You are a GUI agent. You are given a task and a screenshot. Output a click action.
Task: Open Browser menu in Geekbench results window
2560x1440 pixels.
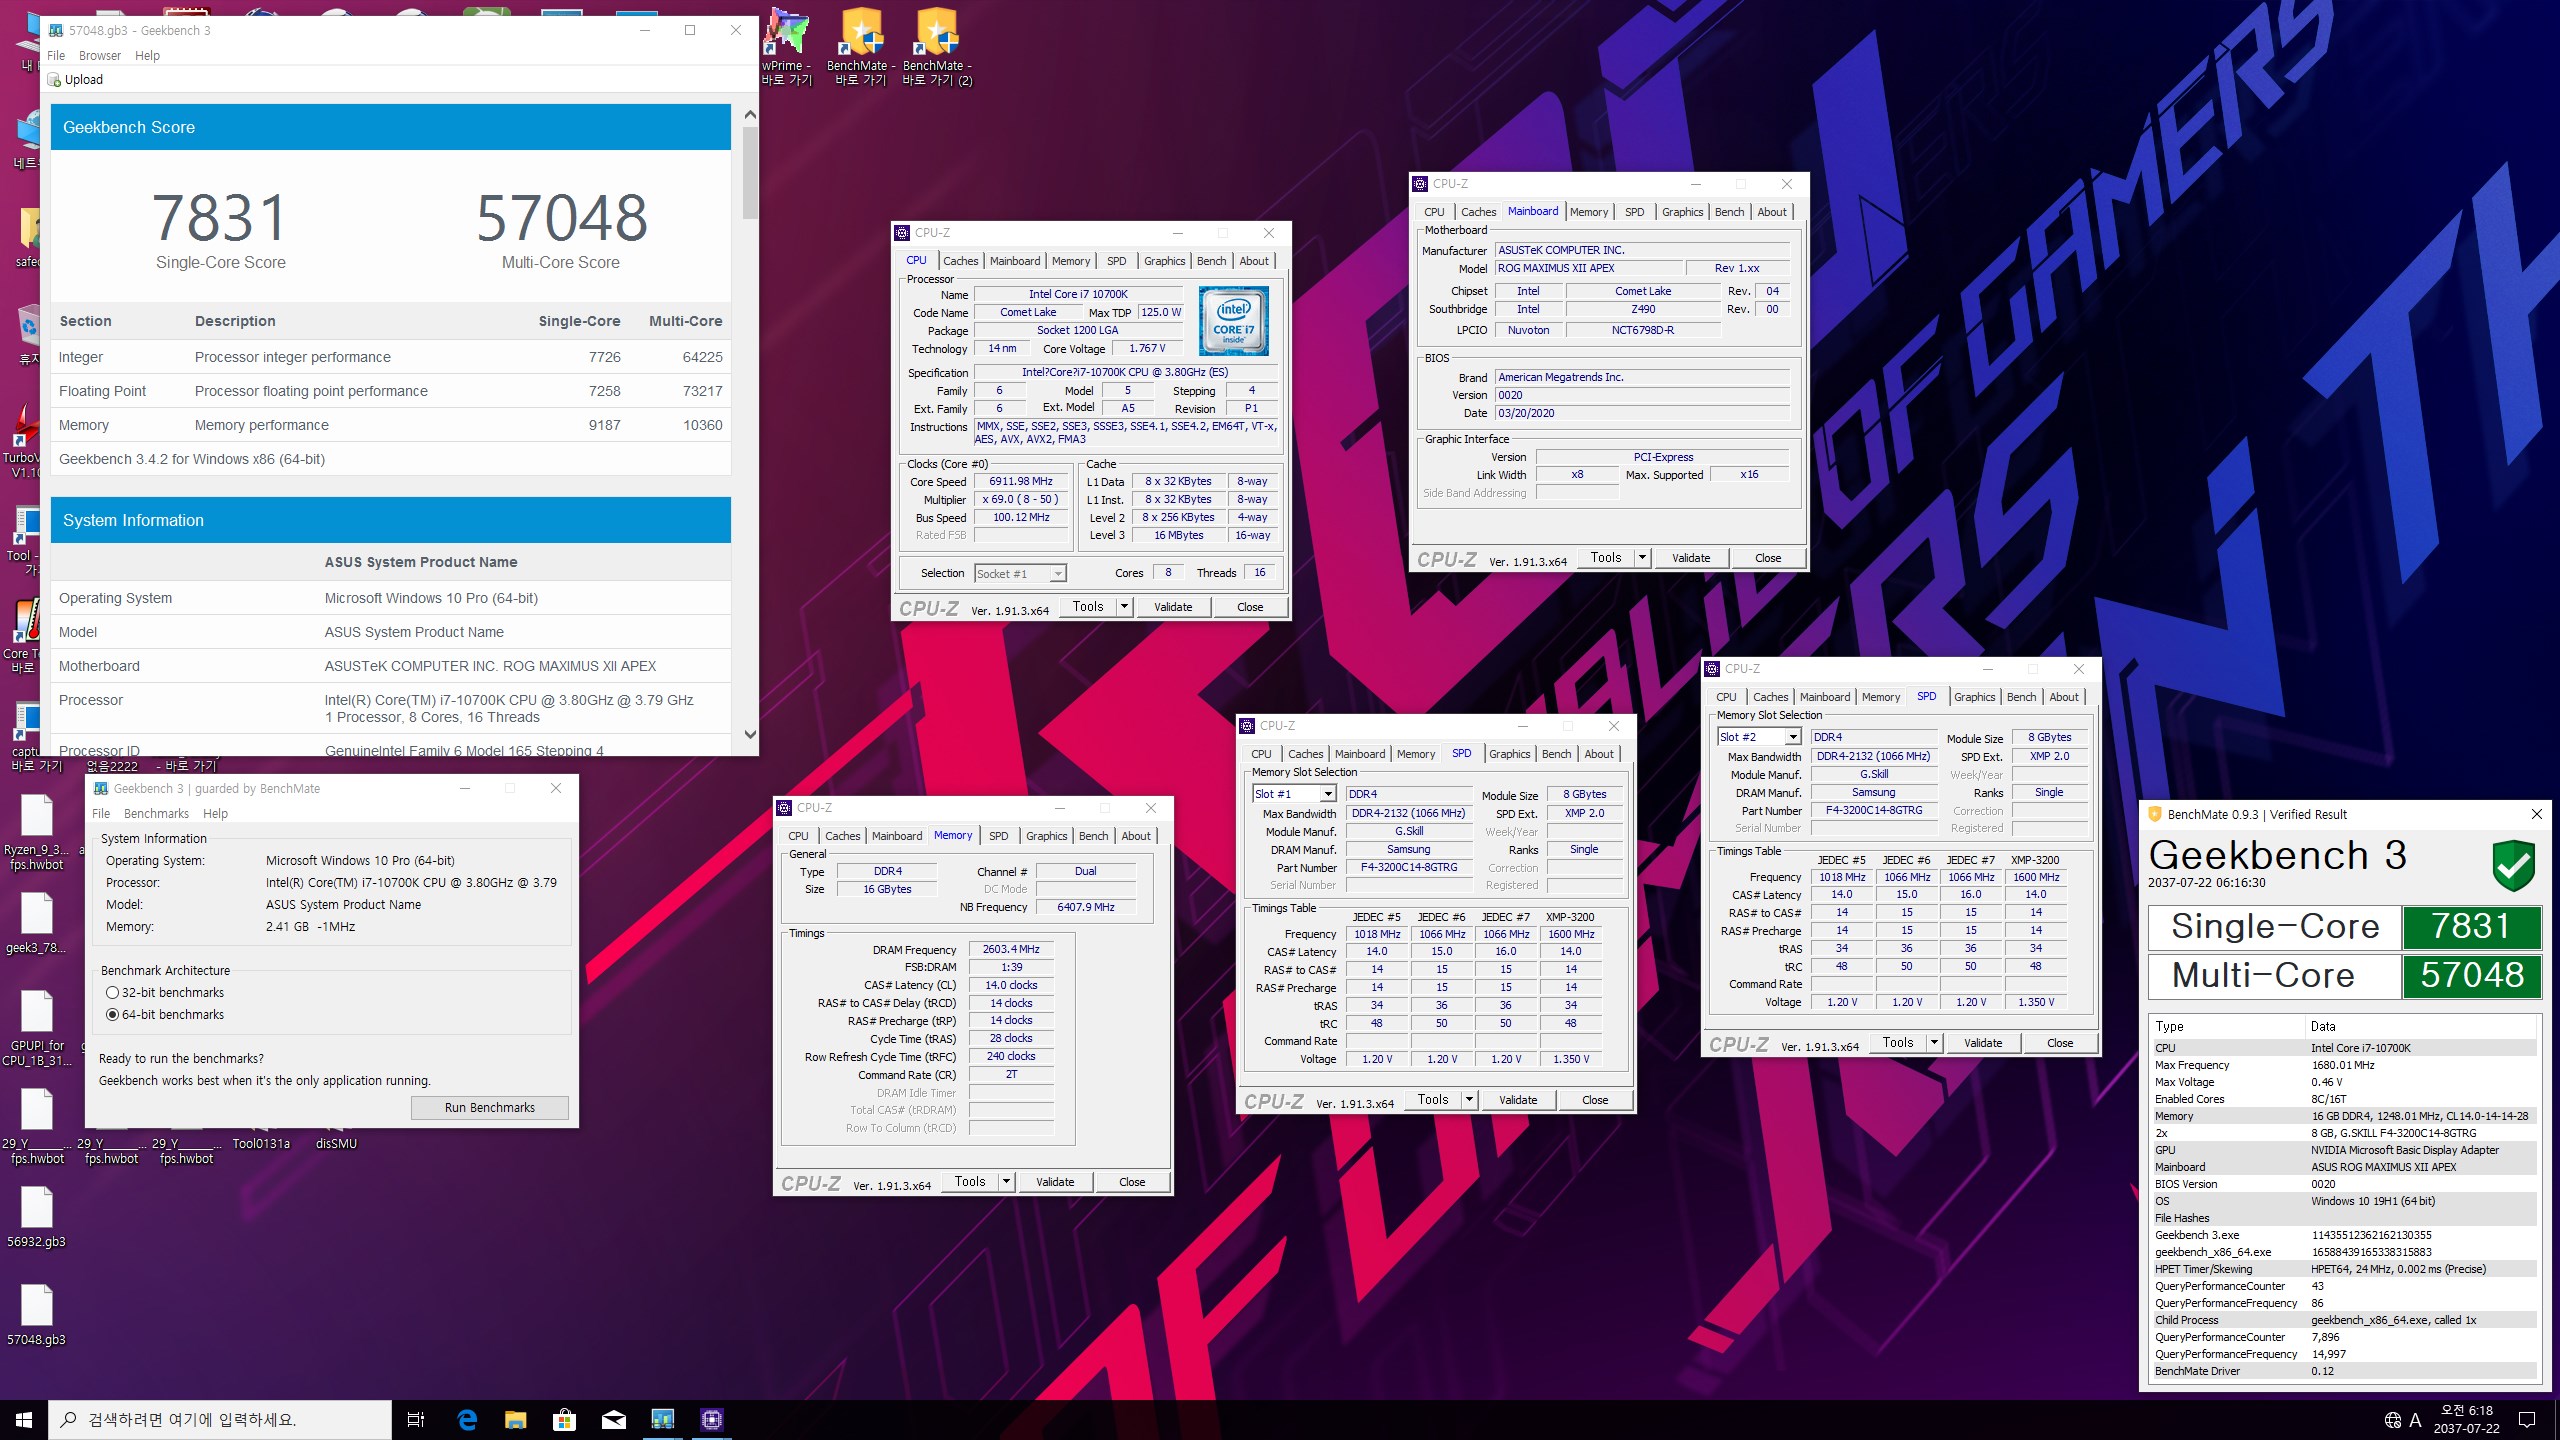(x=100, y=56)
